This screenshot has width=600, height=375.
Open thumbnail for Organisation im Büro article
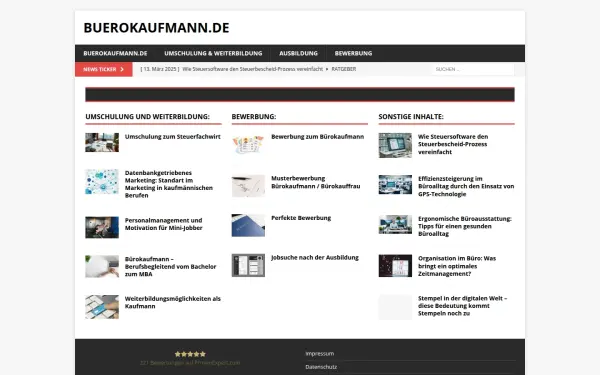pyautogui.click(x=395, y=266)
